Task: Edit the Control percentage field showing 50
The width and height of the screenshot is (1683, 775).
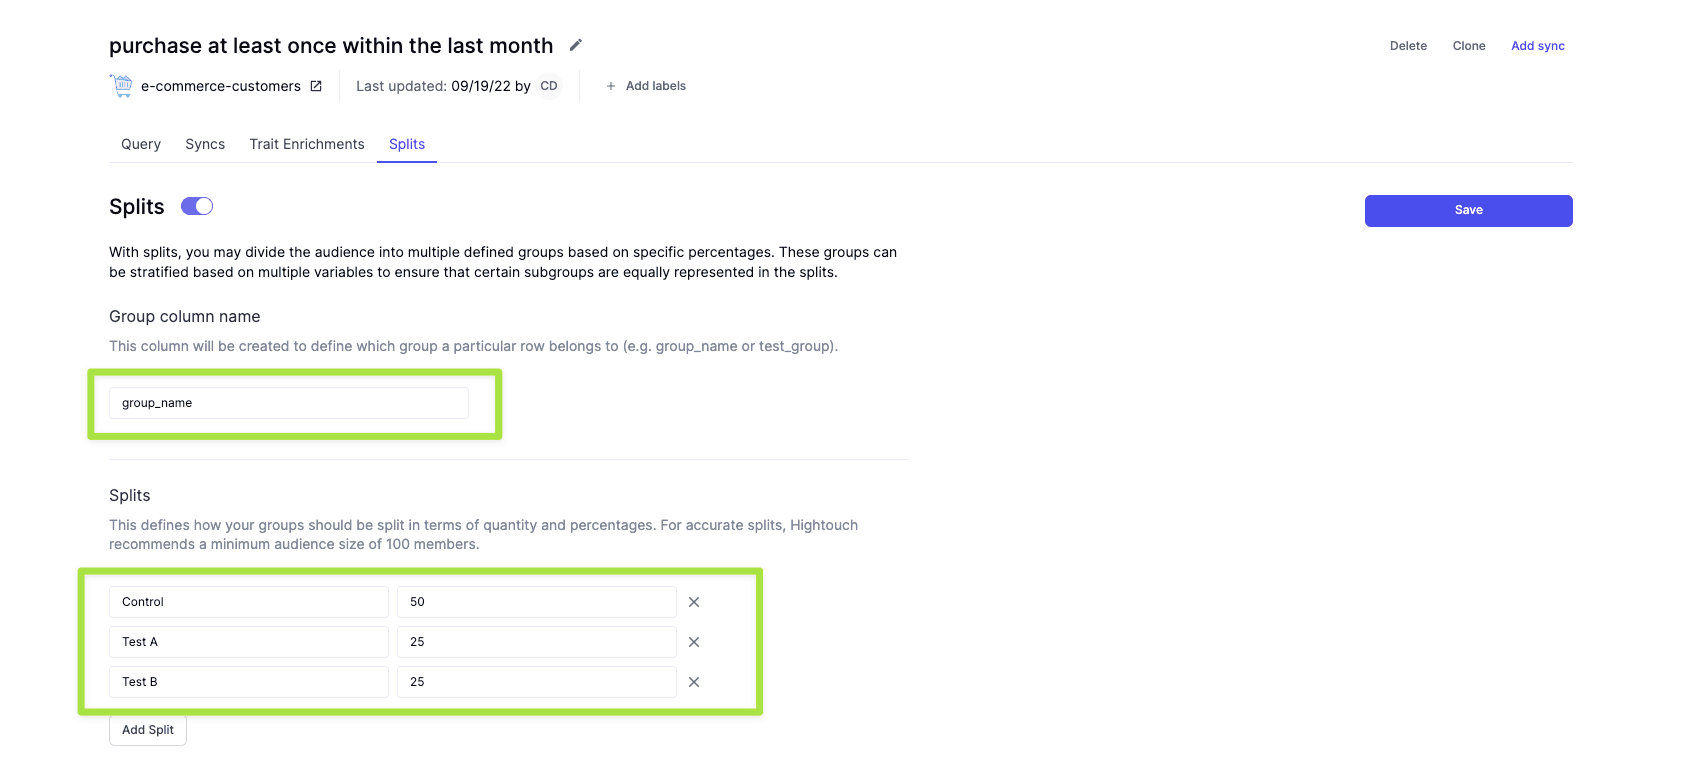Action: [x=536, y=602]
